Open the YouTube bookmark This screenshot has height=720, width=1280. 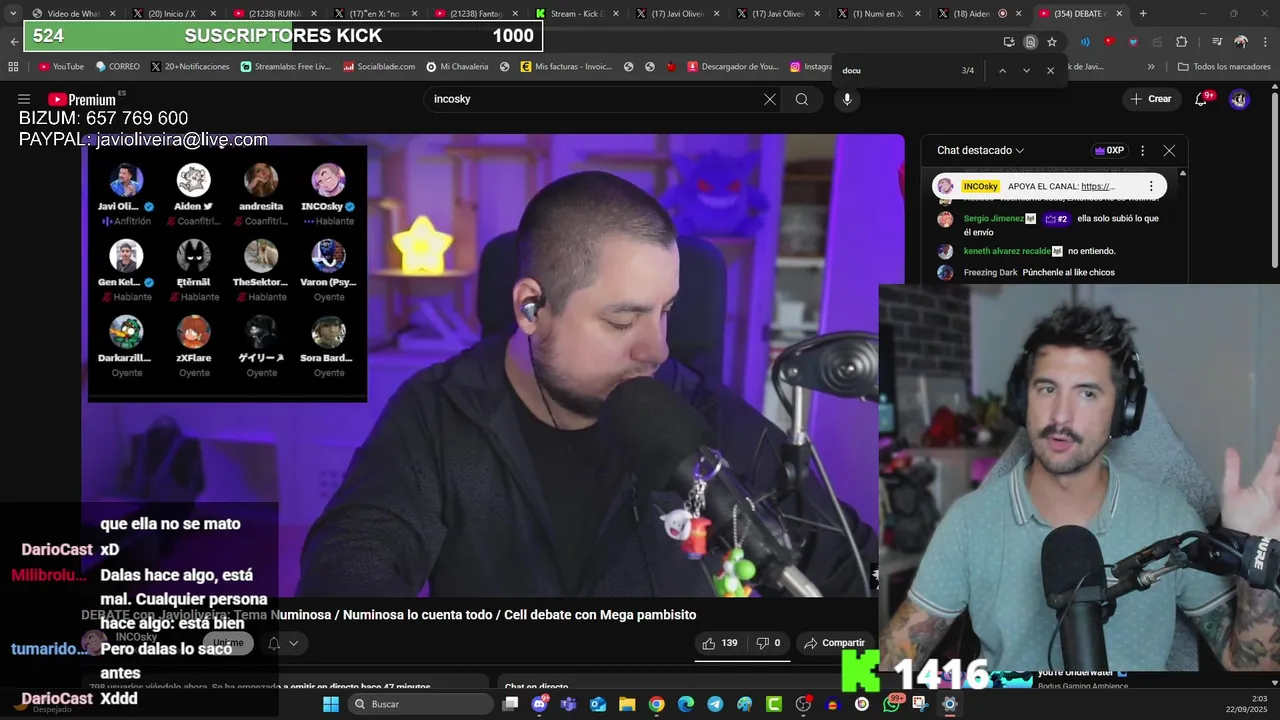[61, 67]
